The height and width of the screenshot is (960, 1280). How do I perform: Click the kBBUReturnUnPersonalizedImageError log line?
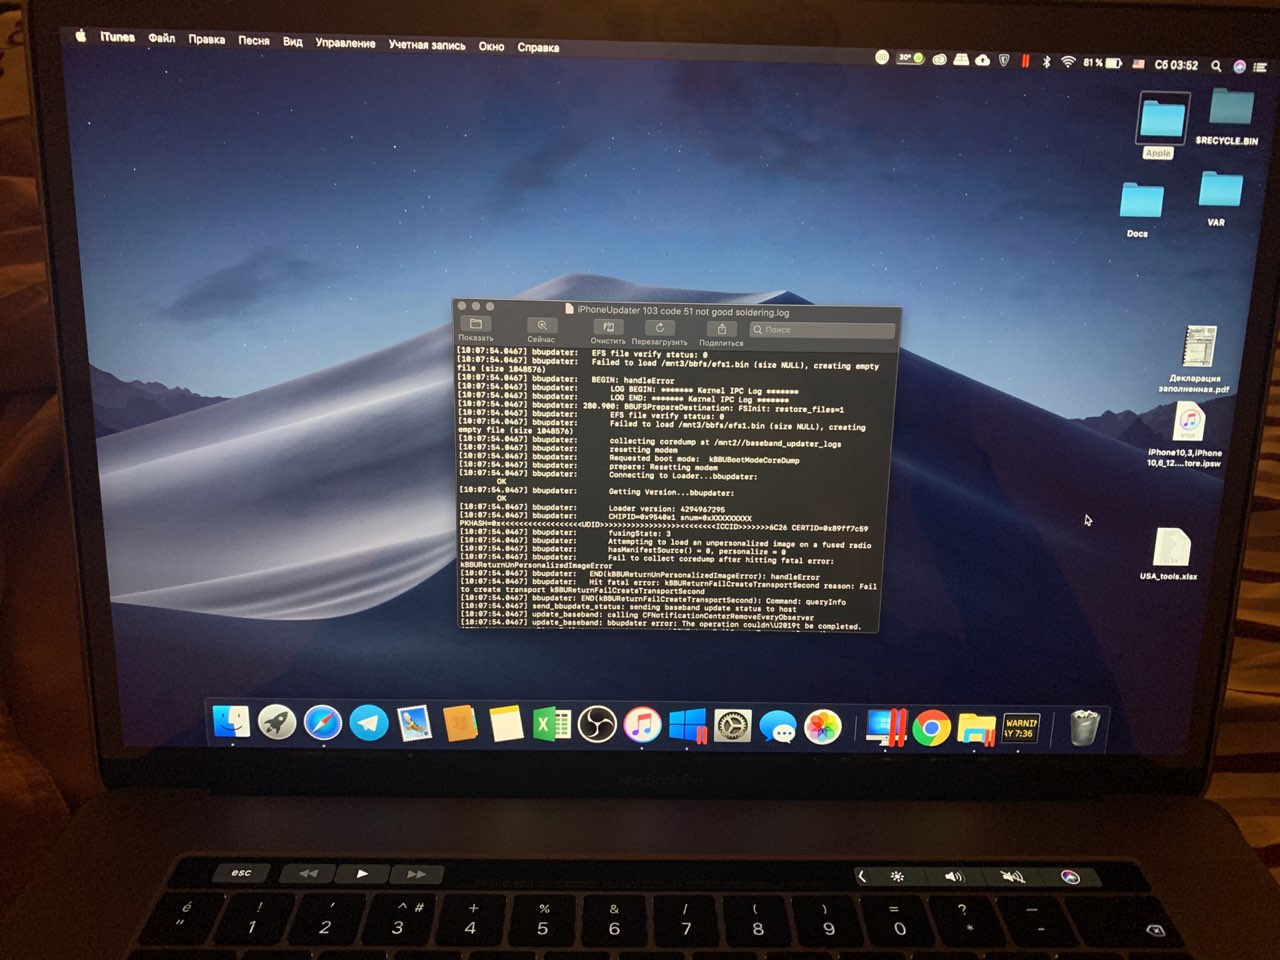point(536,566)
